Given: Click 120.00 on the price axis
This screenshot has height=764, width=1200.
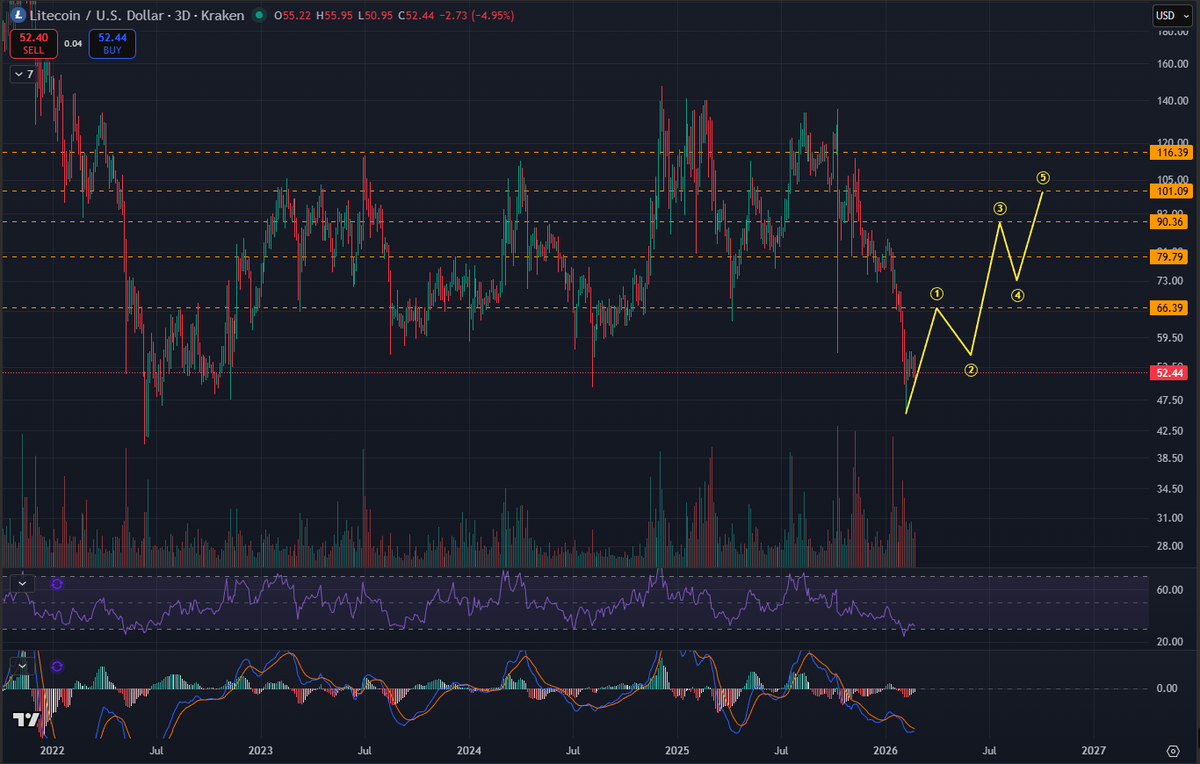Looking at the screenshot, I should [x=1171, y=143].
